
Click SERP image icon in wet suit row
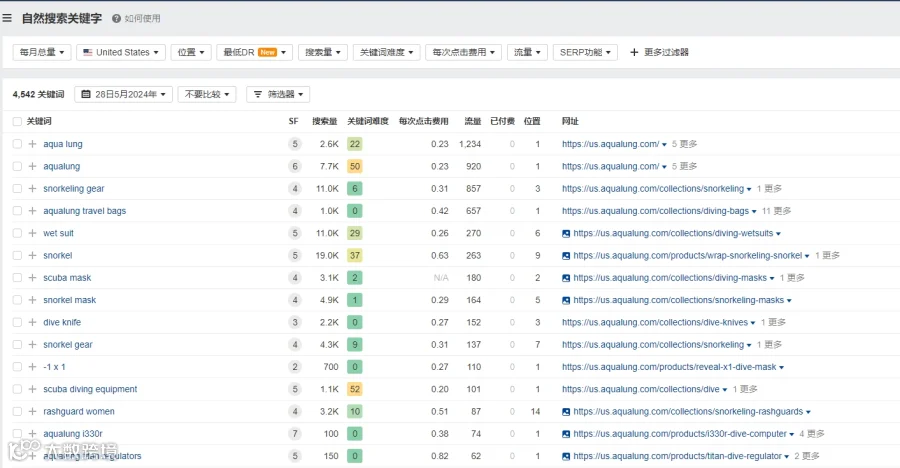[566, 234]
